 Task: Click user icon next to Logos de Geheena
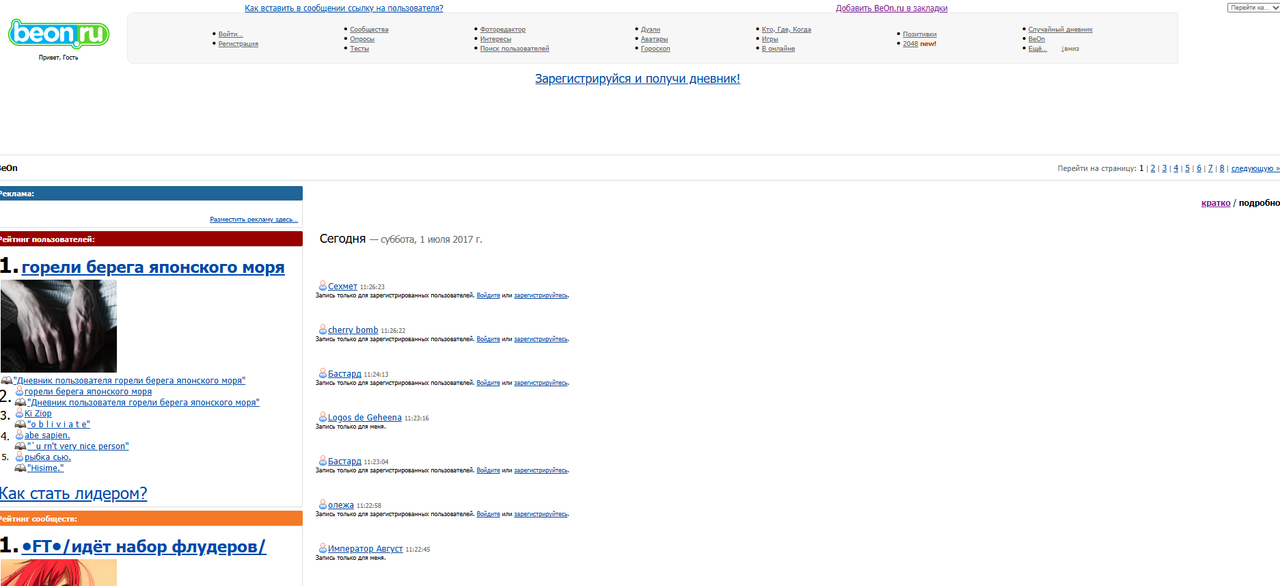pos(322,417)
